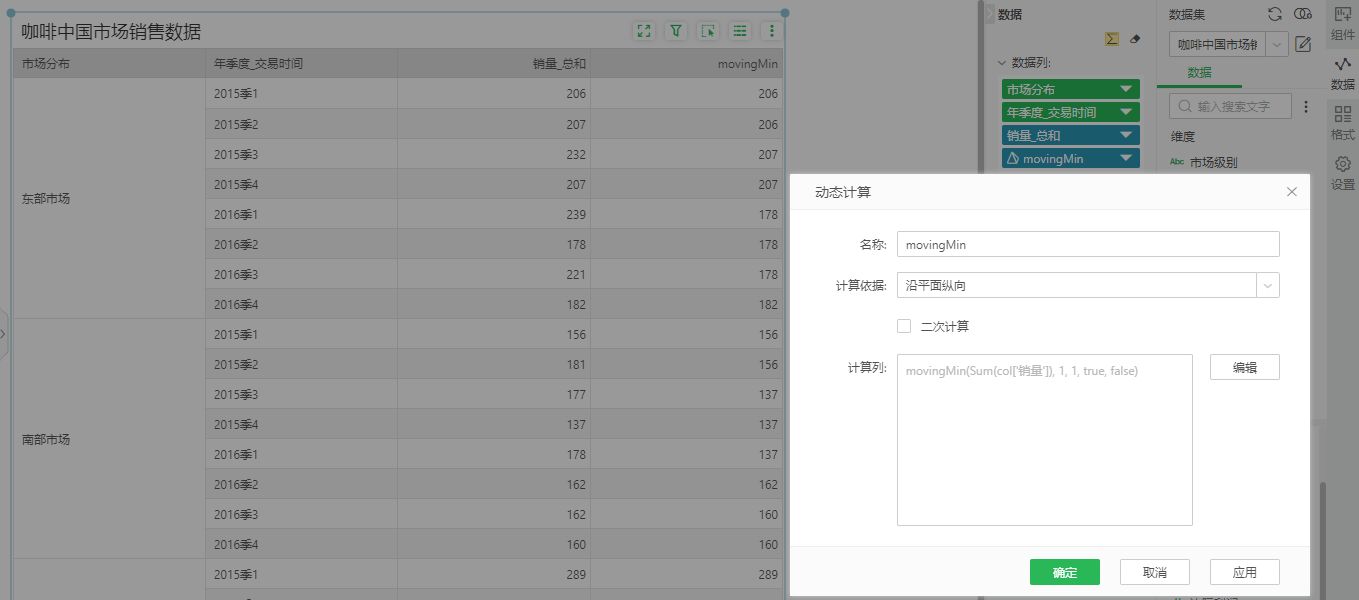Image resolution: width=1359 pixels, height=600 pixels.
Task: Expand the movingMin column dropdown arrow
Action: click(x=1127, y=158)
